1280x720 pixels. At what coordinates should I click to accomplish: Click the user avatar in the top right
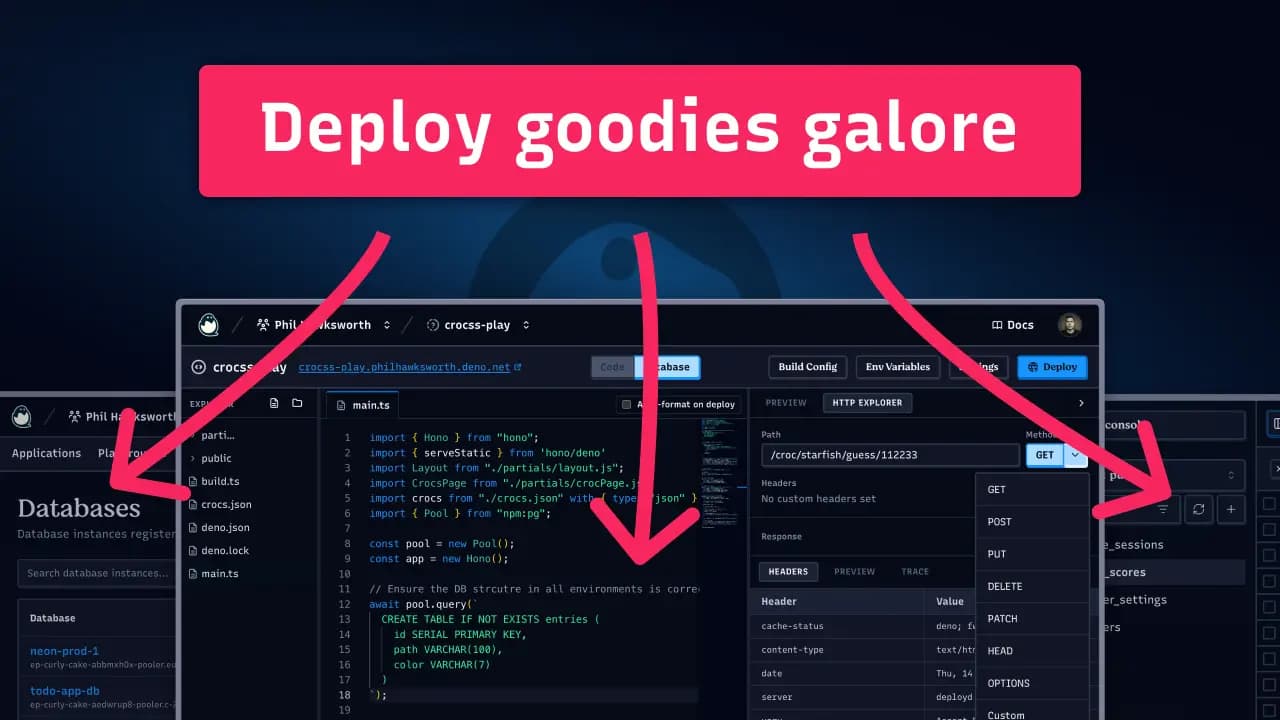click(1070, 324)
